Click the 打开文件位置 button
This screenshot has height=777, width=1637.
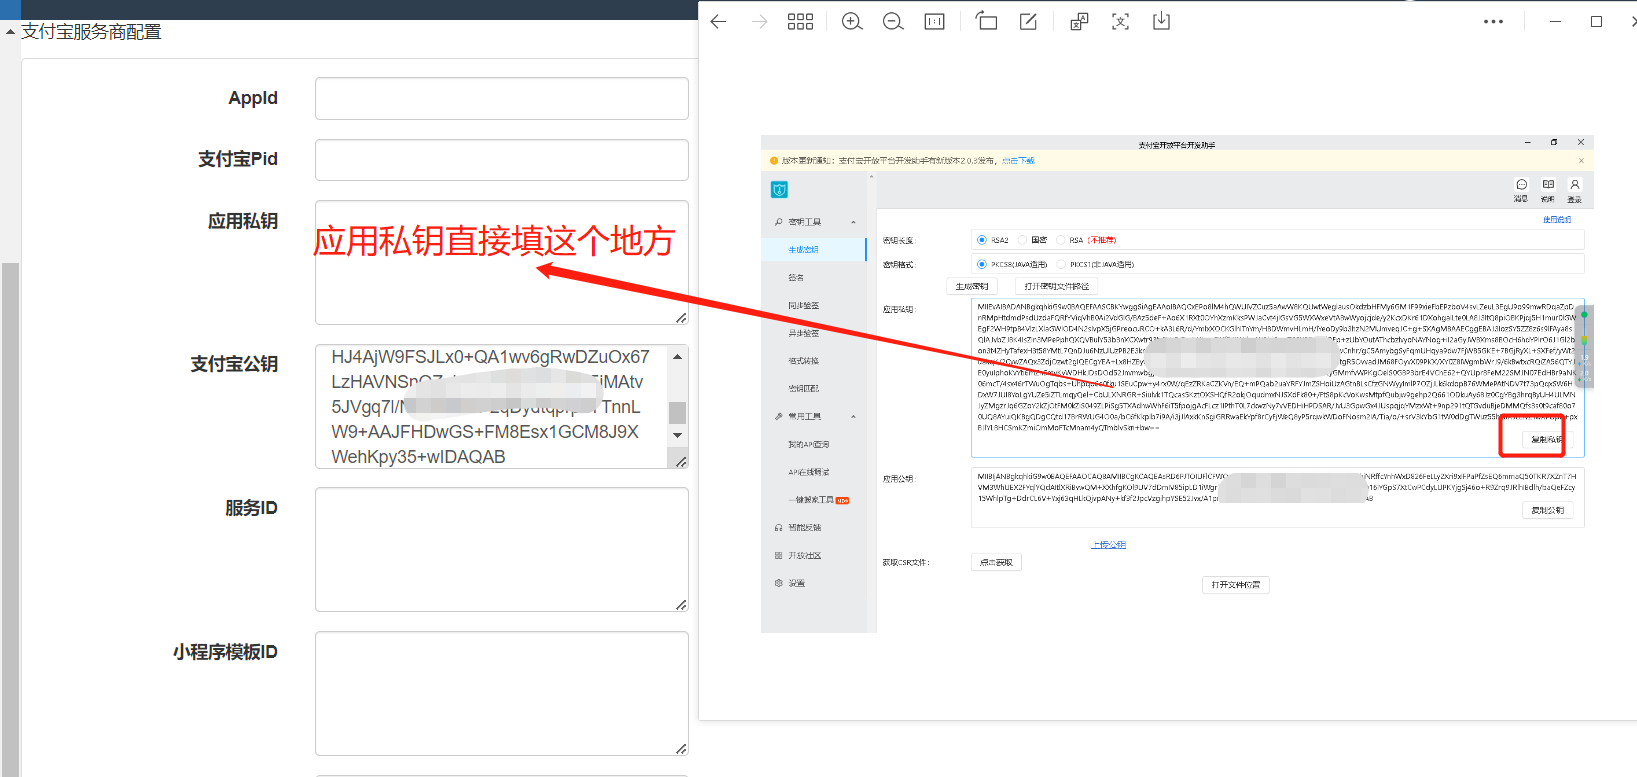(x=1235, y=585)
